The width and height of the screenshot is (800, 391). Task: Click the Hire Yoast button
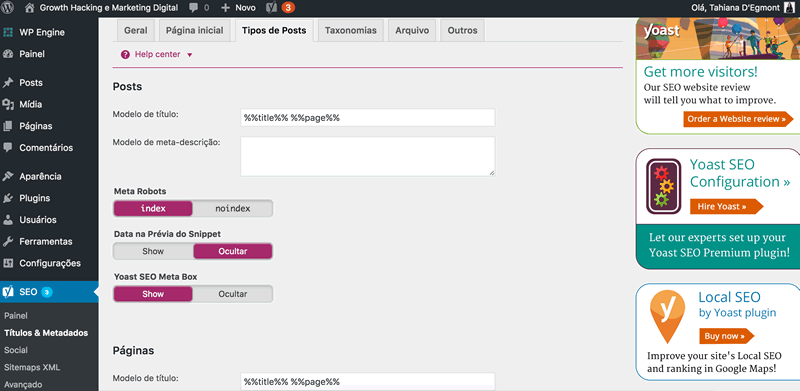pos(726,207)
